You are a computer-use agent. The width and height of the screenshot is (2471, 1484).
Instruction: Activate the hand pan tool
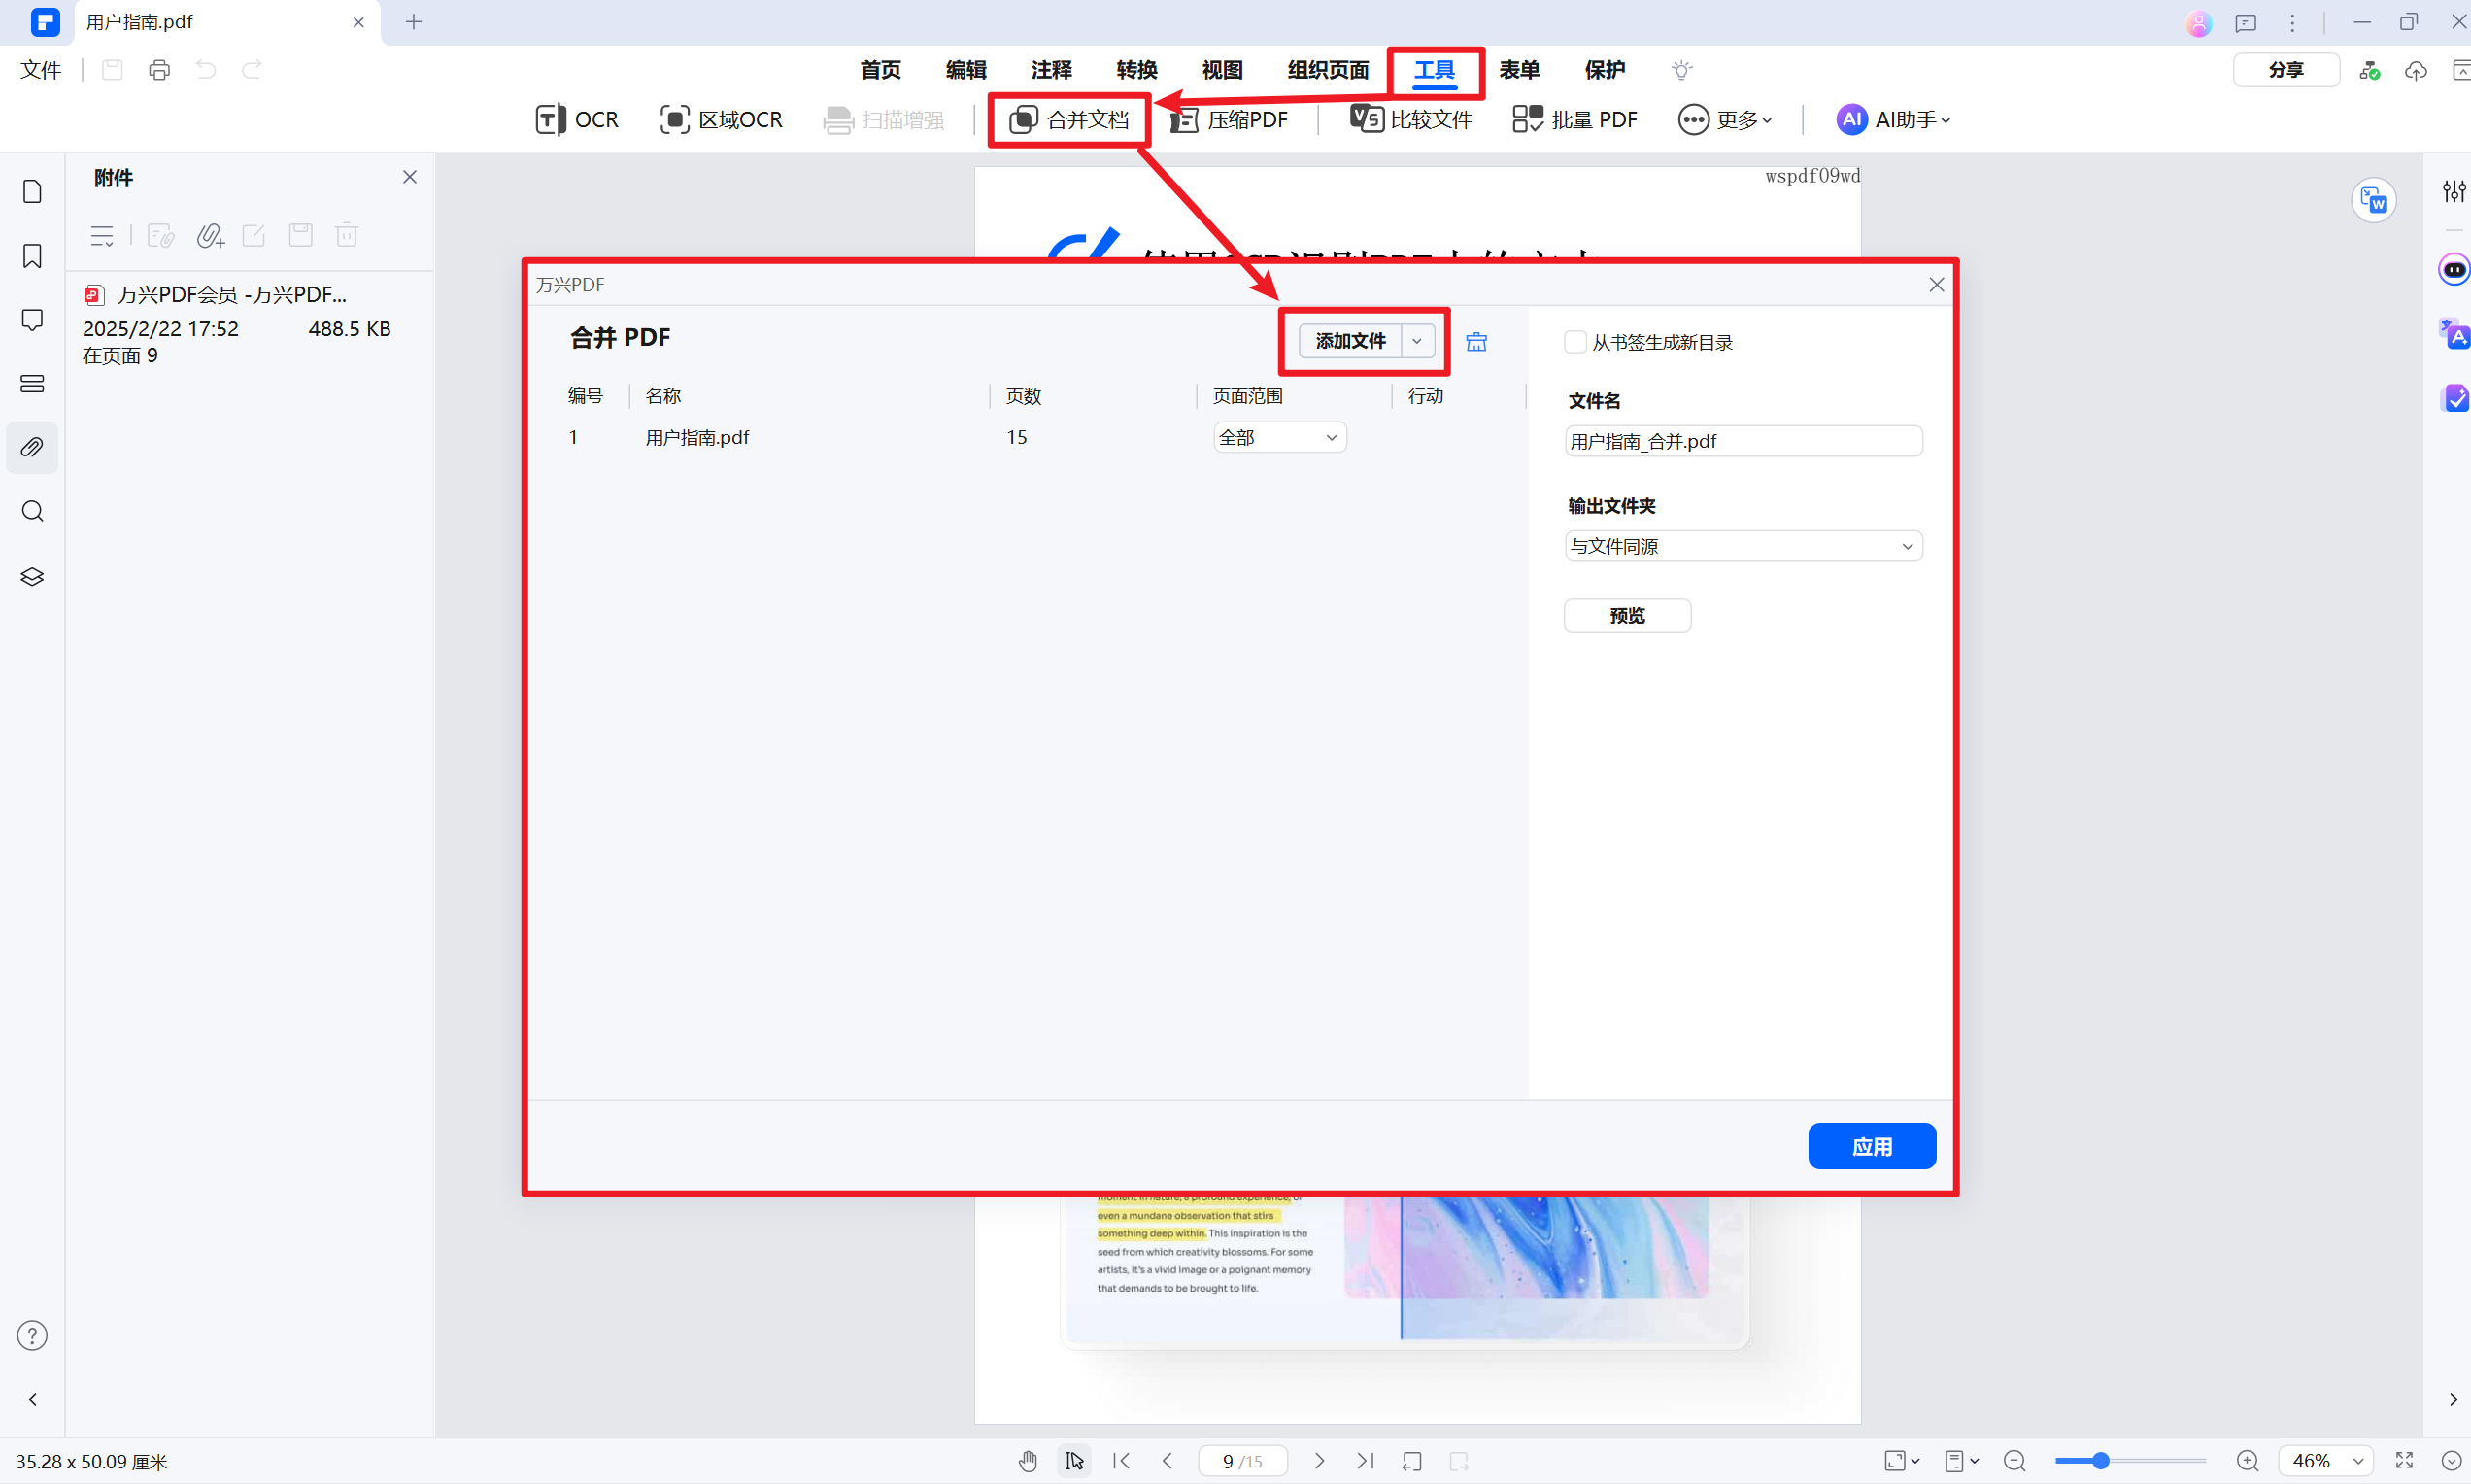(x=1027, y=1460)
